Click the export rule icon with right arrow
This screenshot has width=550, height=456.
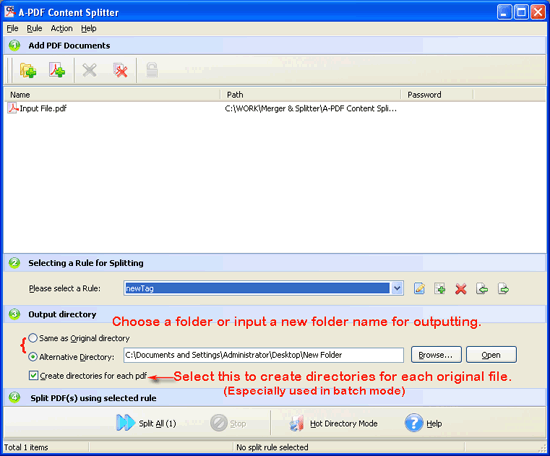coord(503,289)
